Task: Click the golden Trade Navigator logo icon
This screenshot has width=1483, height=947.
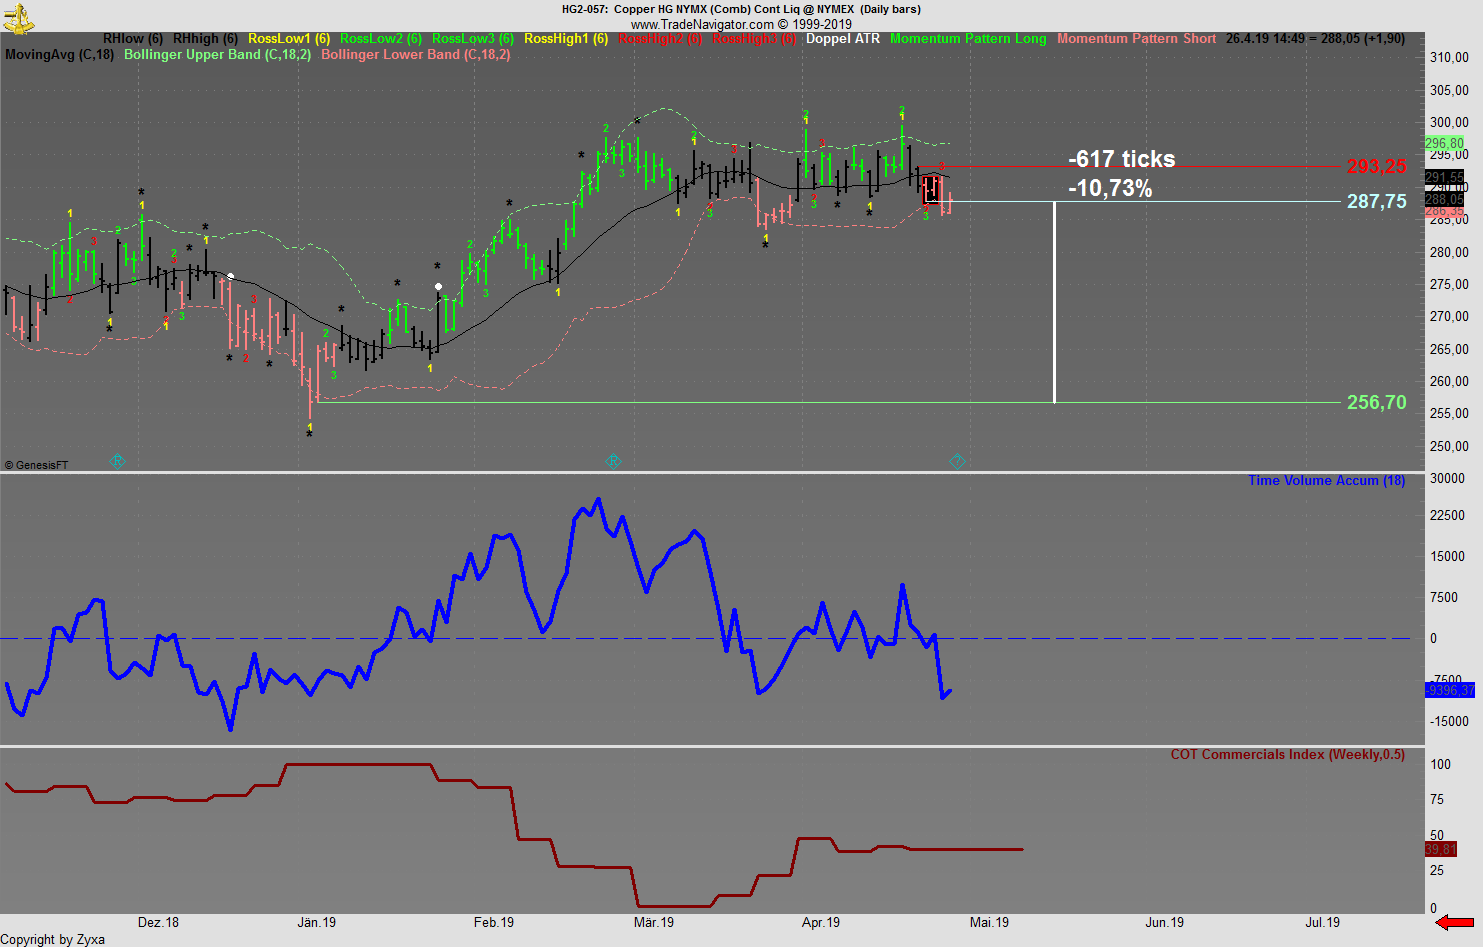Action: coord(18,17)
